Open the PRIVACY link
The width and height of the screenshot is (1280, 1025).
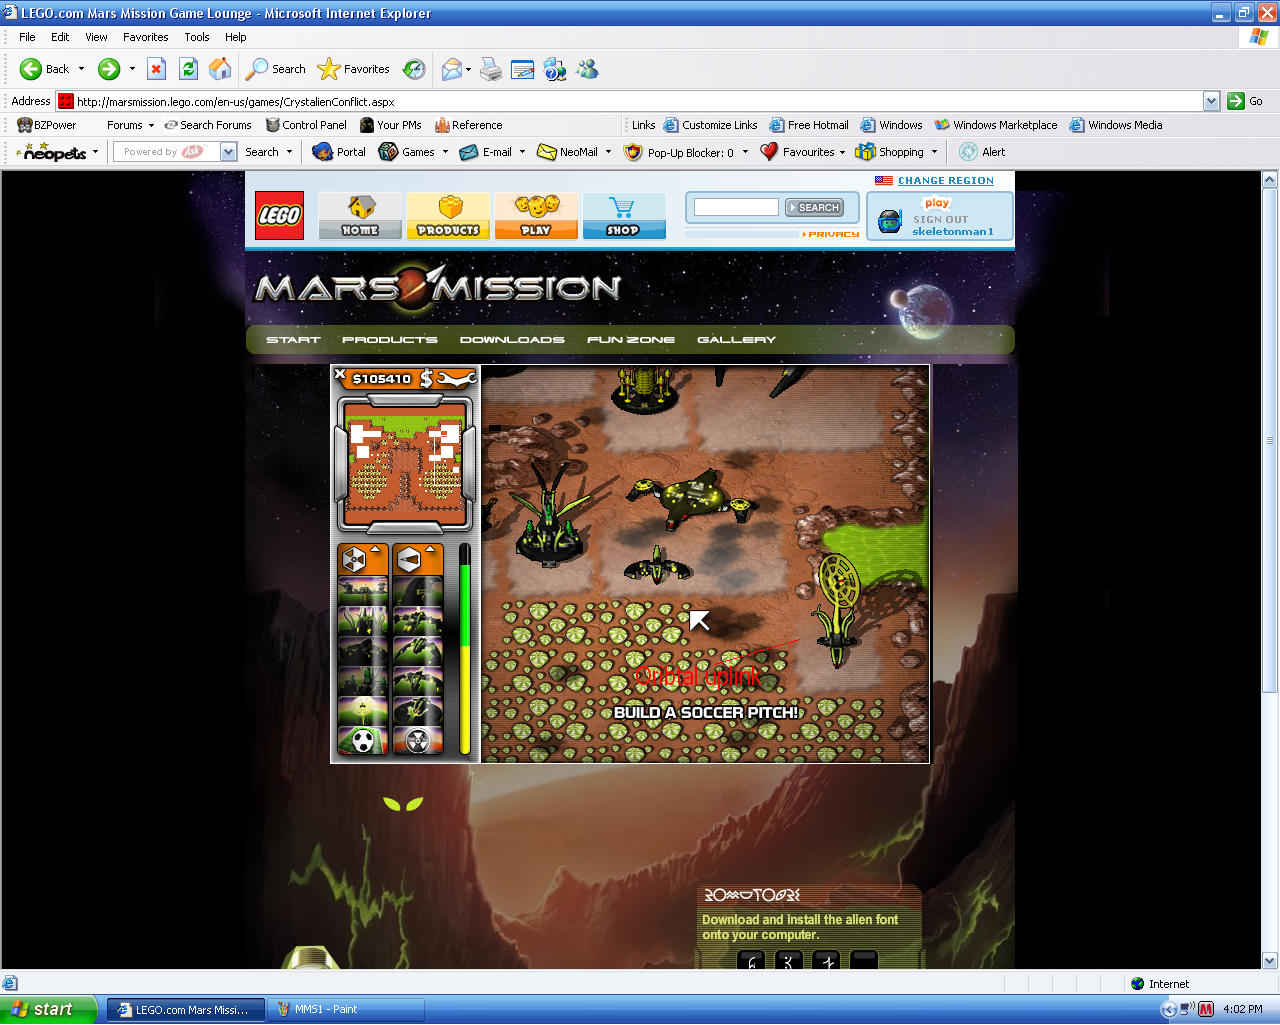(831, 234)
